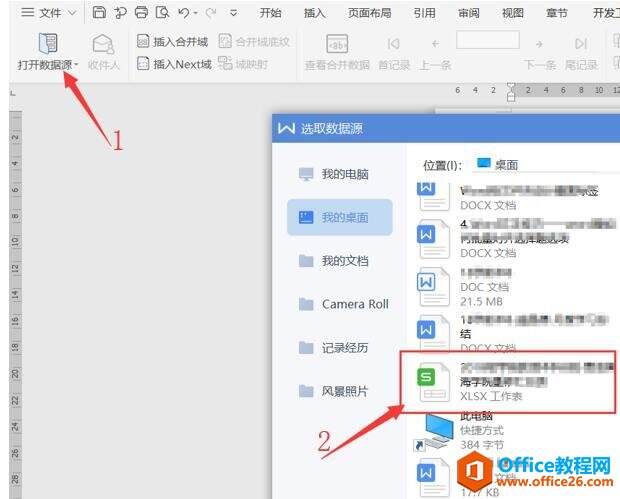Viewport: 620px width, 499px height.
Task: Expand the Undo history dropdown arrow
Action: pyautogui.click(x=196, y=13)
